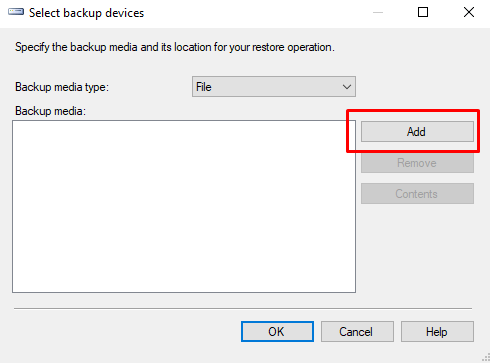Open the Backup media type combo box

coord(274,87)
